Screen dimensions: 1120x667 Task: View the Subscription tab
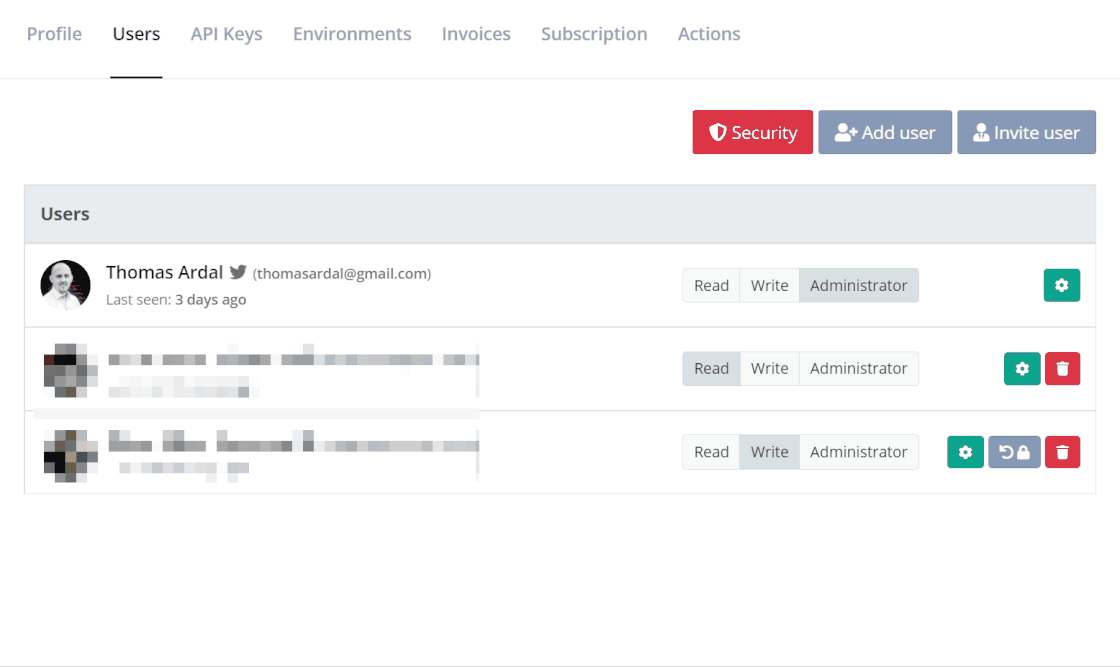click(594, 34)
